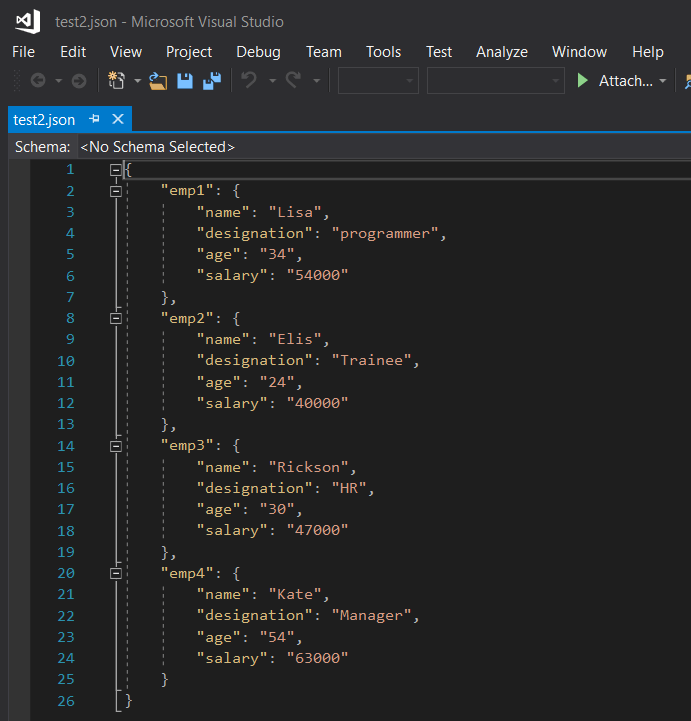Open the Attach dropdown arrow
Viewport: 691px width, 721px height.
pos(662,81)
